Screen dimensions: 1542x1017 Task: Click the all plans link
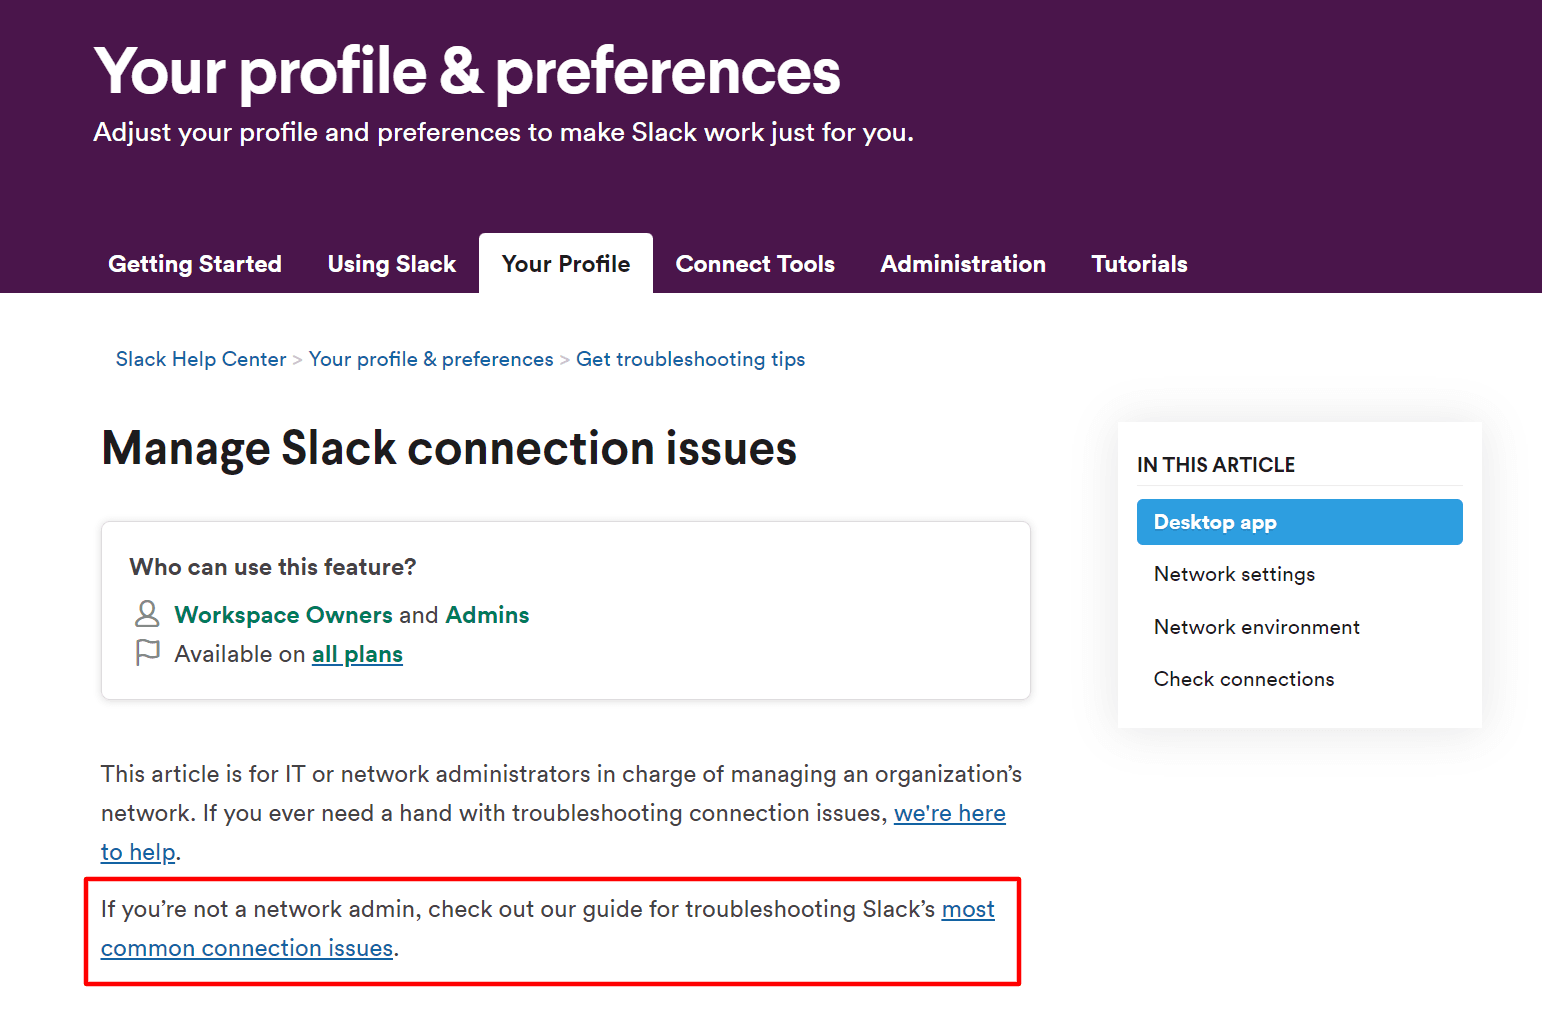pos(357,655)
